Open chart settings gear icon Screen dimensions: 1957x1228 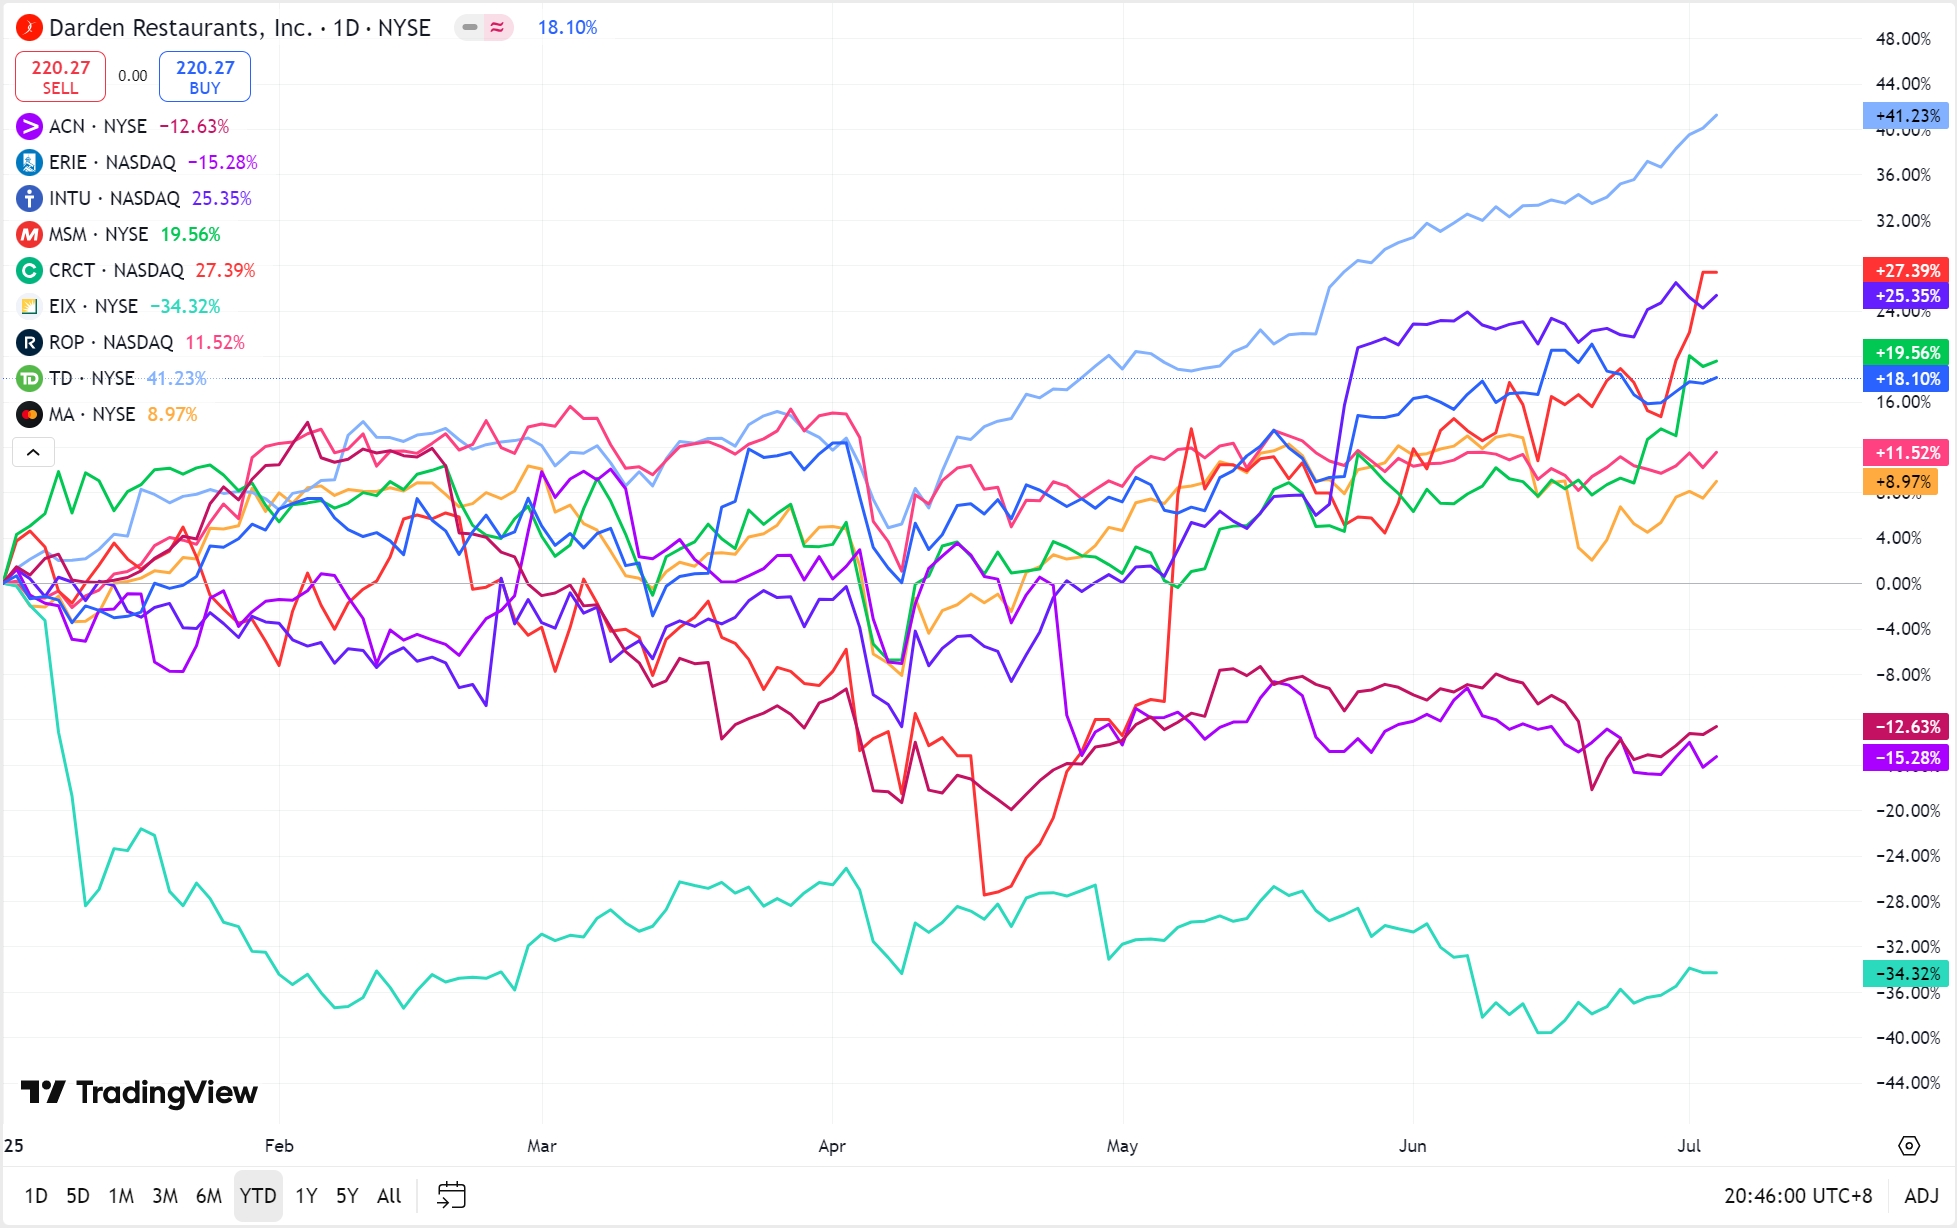point(1909,1146)
